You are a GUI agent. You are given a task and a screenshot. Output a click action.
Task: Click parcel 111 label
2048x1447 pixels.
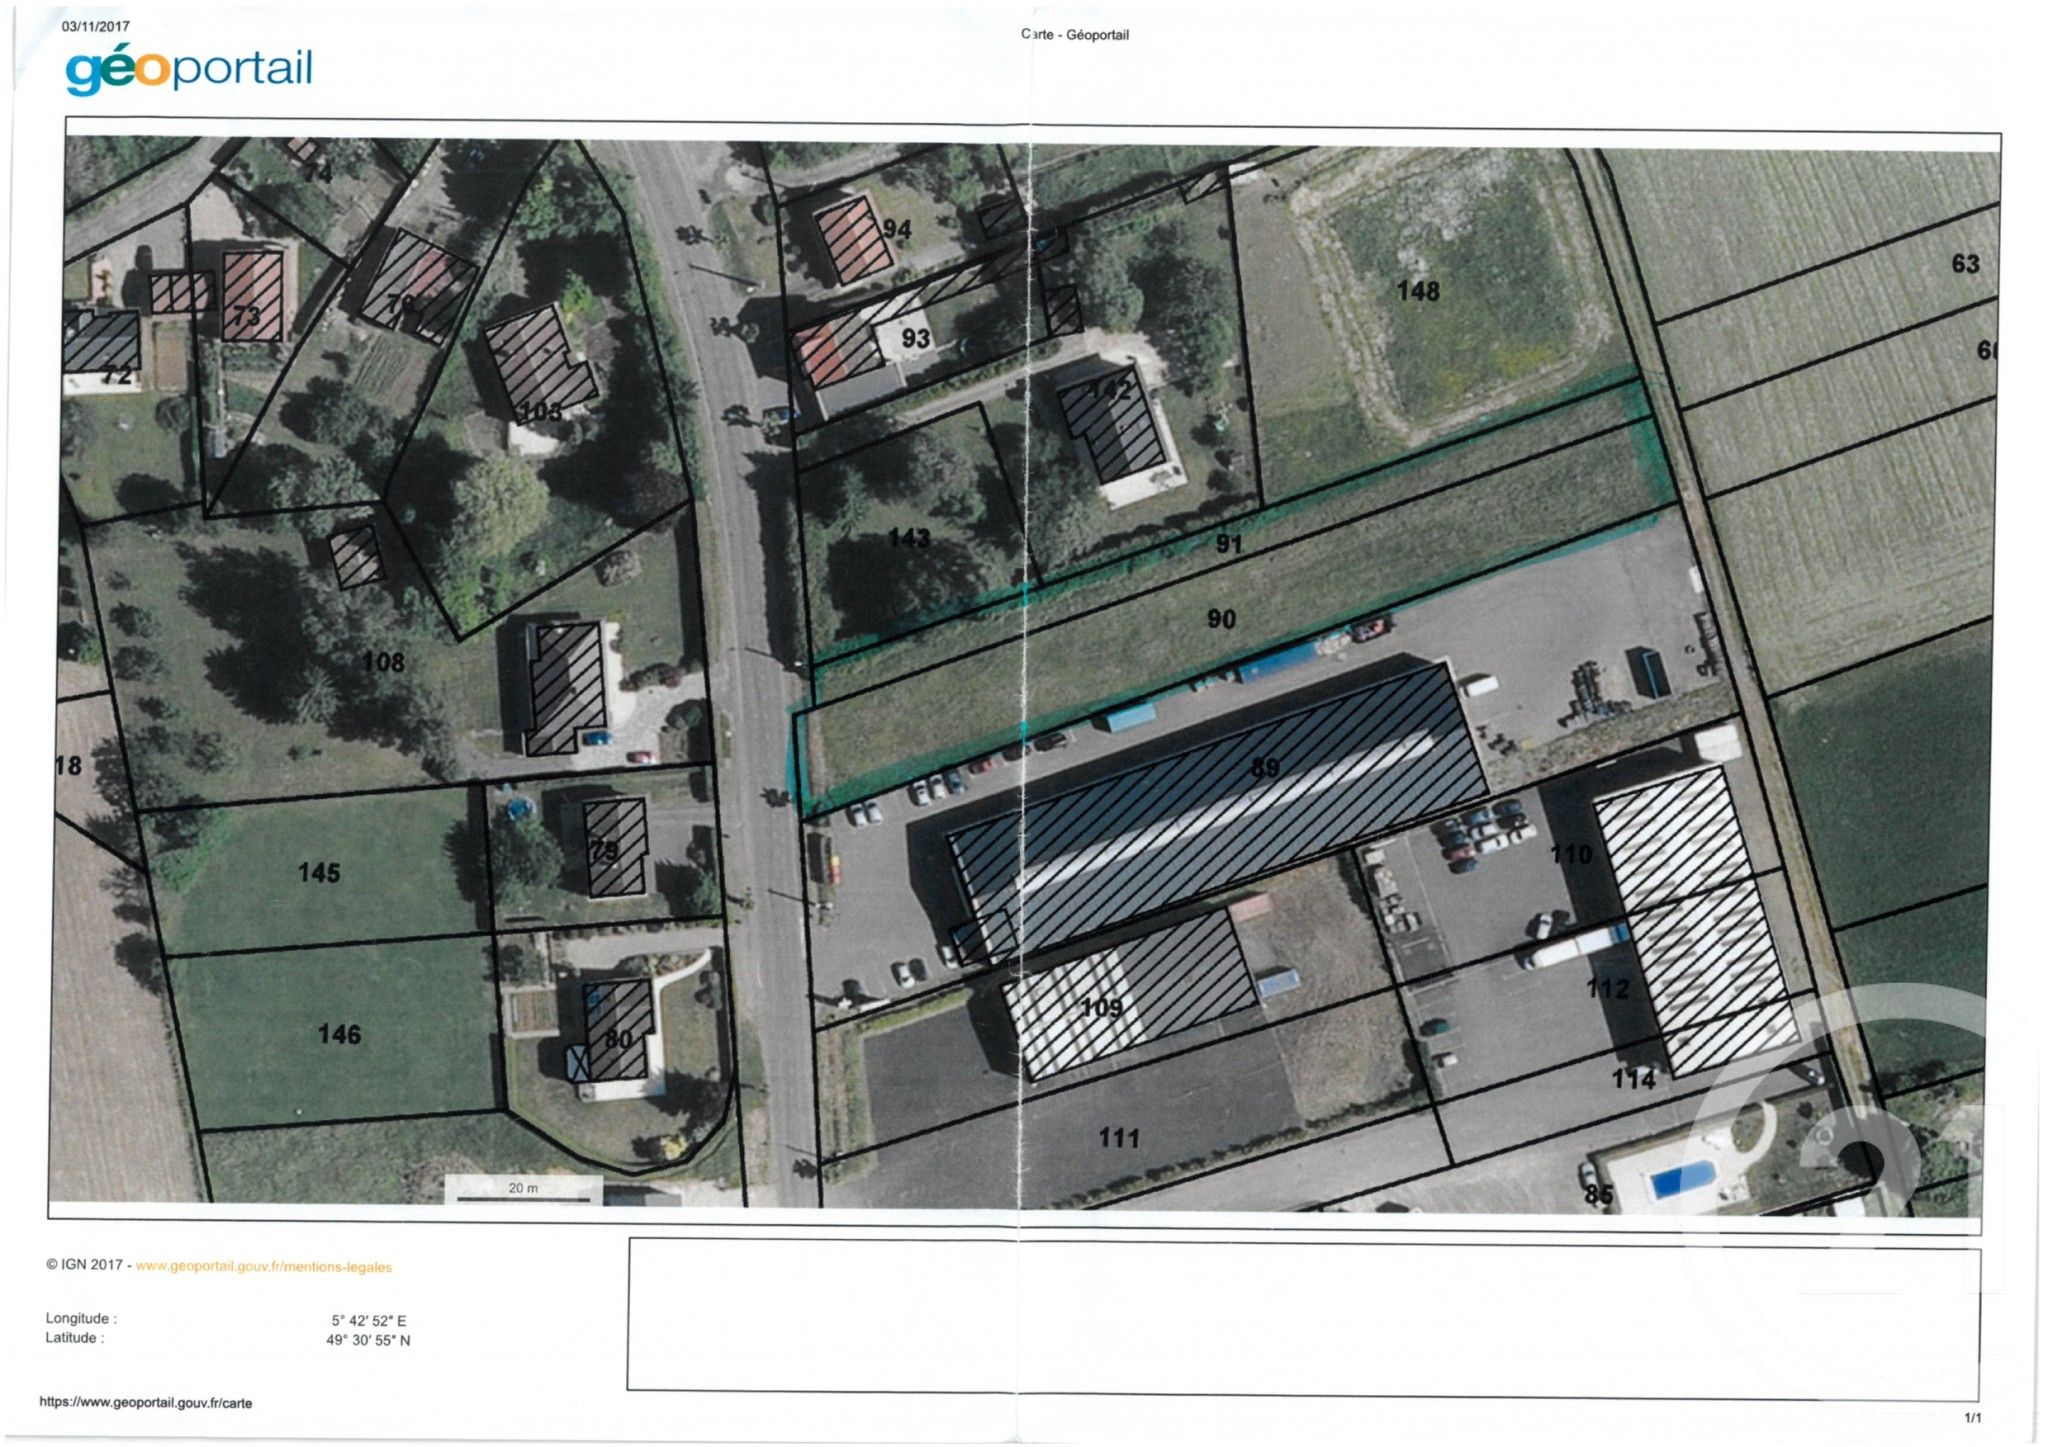[1118, 1138]
